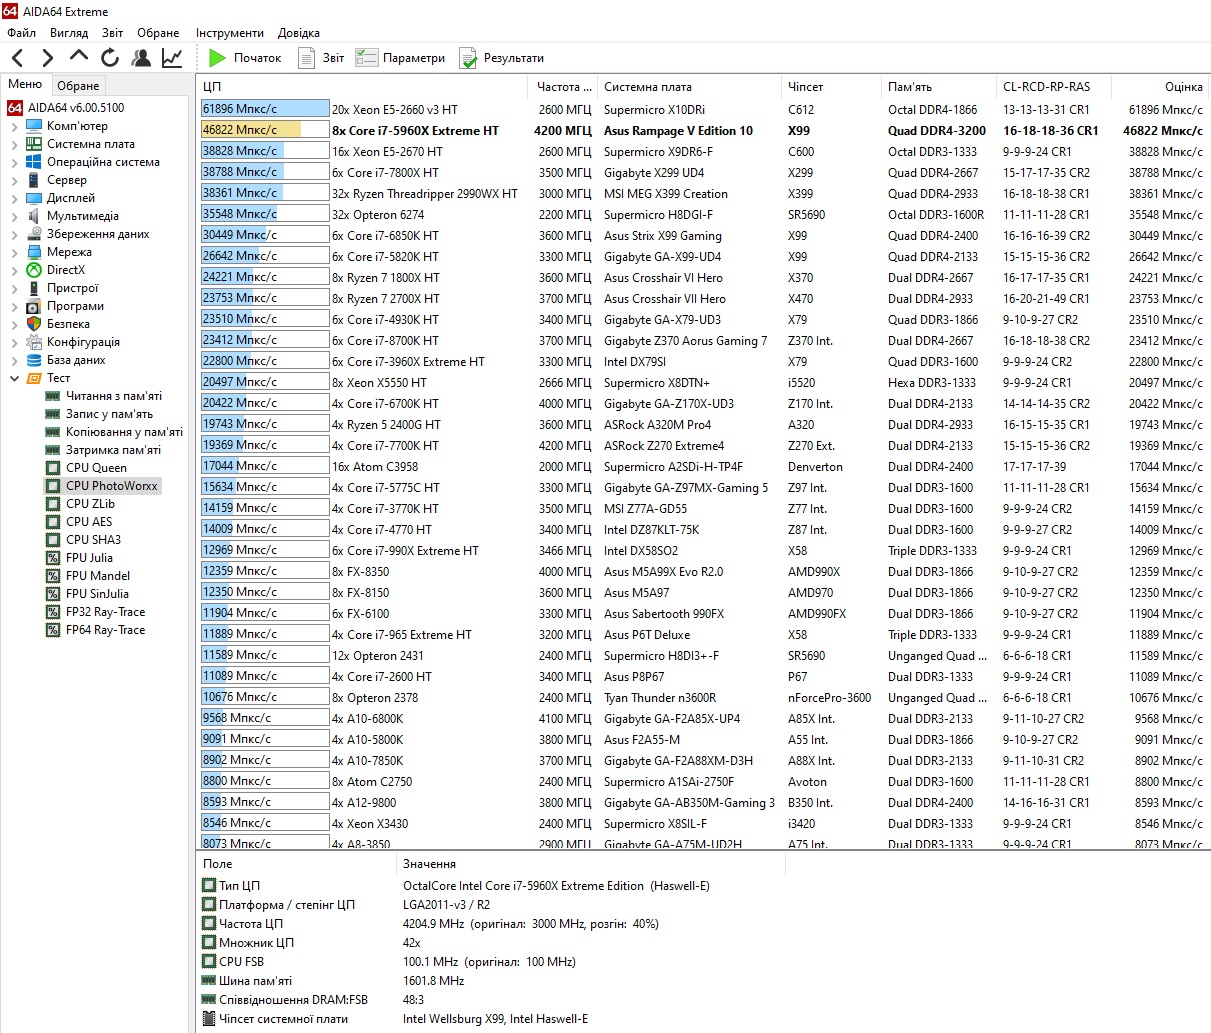
Task: Click the Refresh toolbar icon
Action: tap(110, 58)
